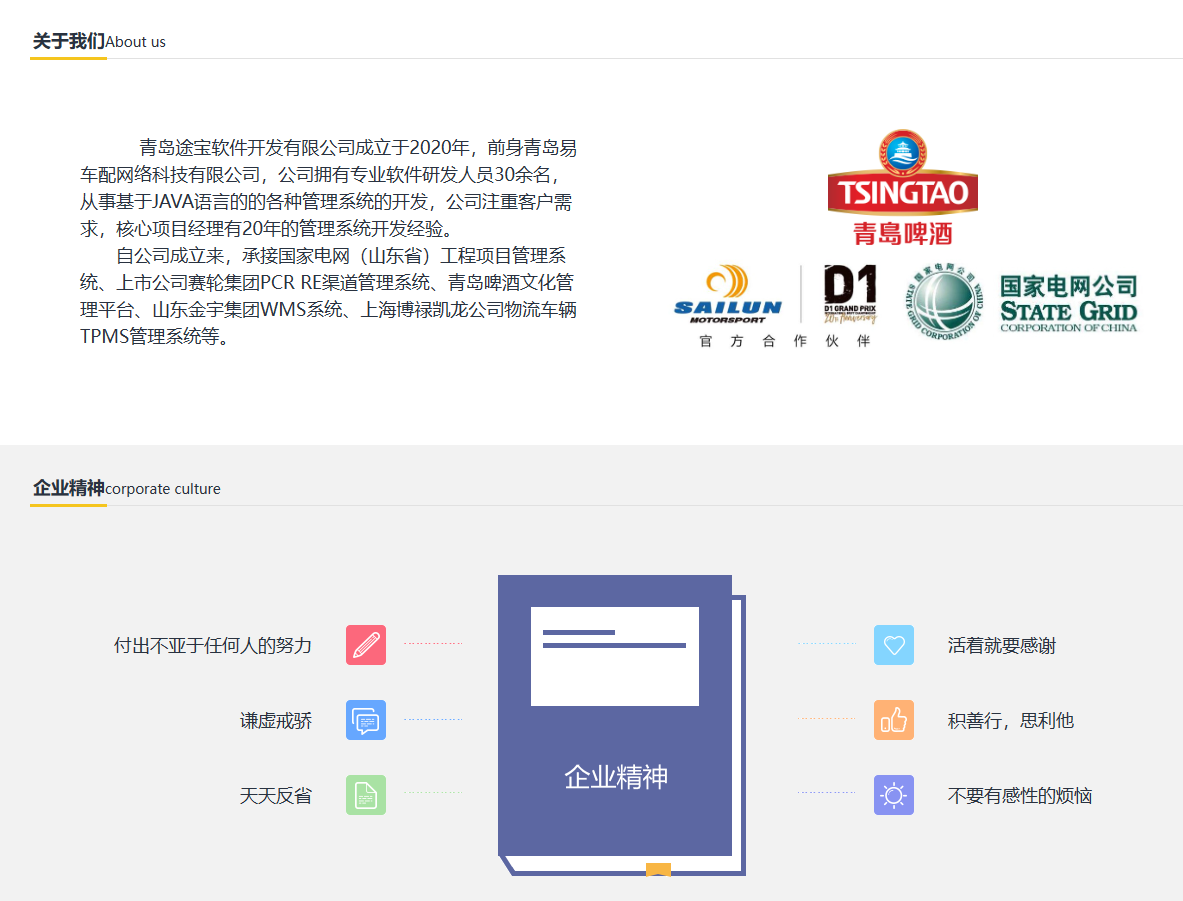The image size is (1183, 901).
Task: Click the text 谦虚戒骄
Action: [x=276, y=721]
